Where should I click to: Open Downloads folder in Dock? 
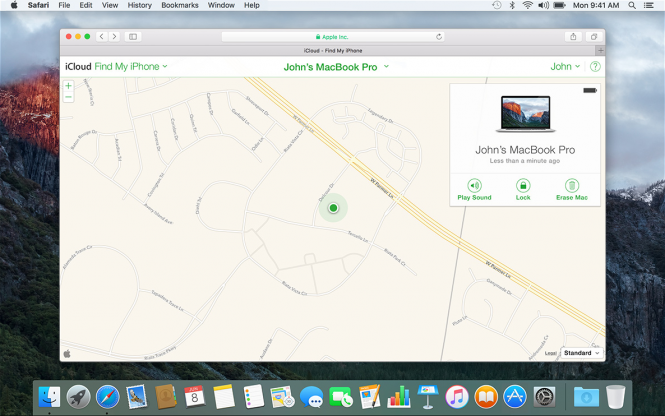586,397
